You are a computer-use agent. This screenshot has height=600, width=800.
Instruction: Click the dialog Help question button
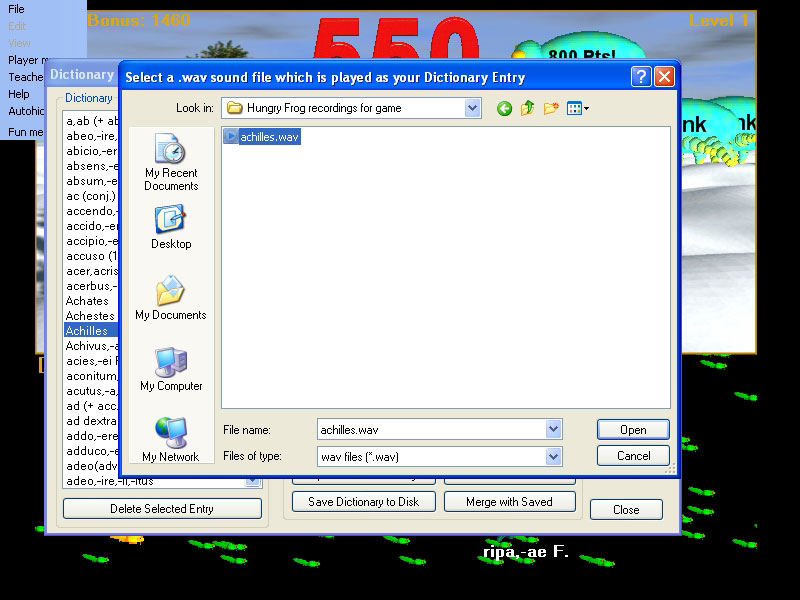coord(641,77)
